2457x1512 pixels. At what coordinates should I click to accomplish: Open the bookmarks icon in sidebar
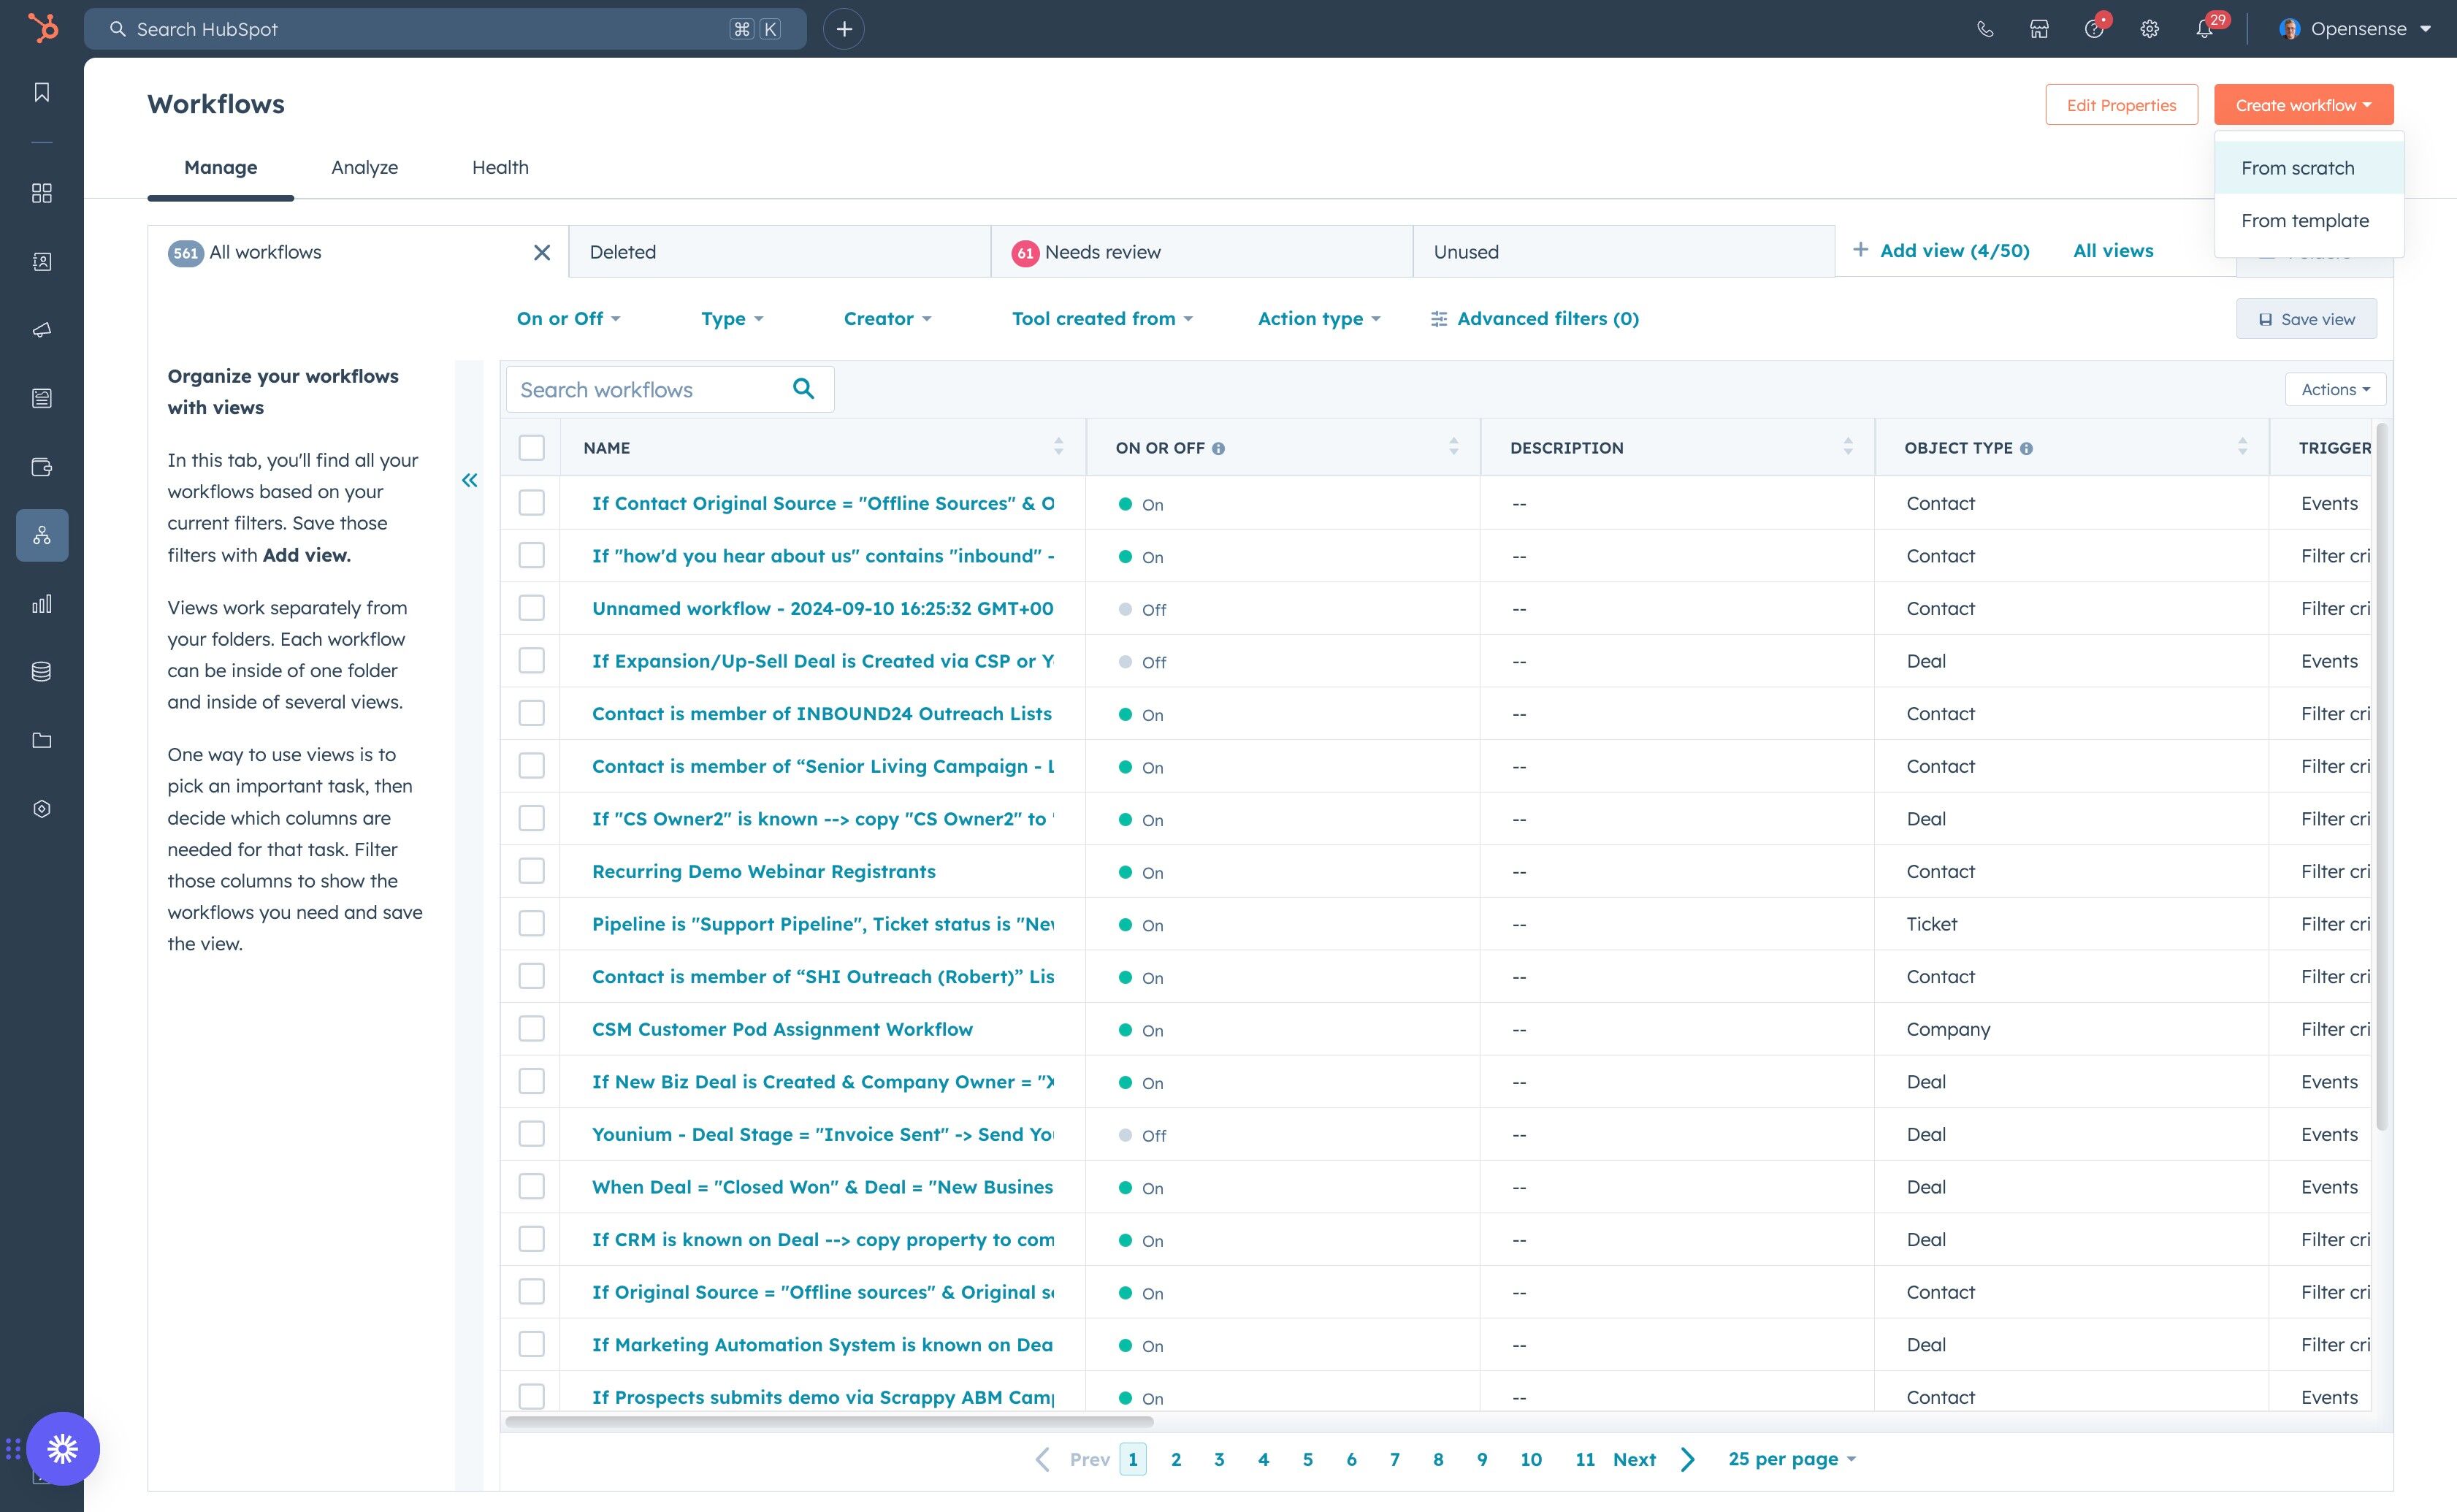42,92
